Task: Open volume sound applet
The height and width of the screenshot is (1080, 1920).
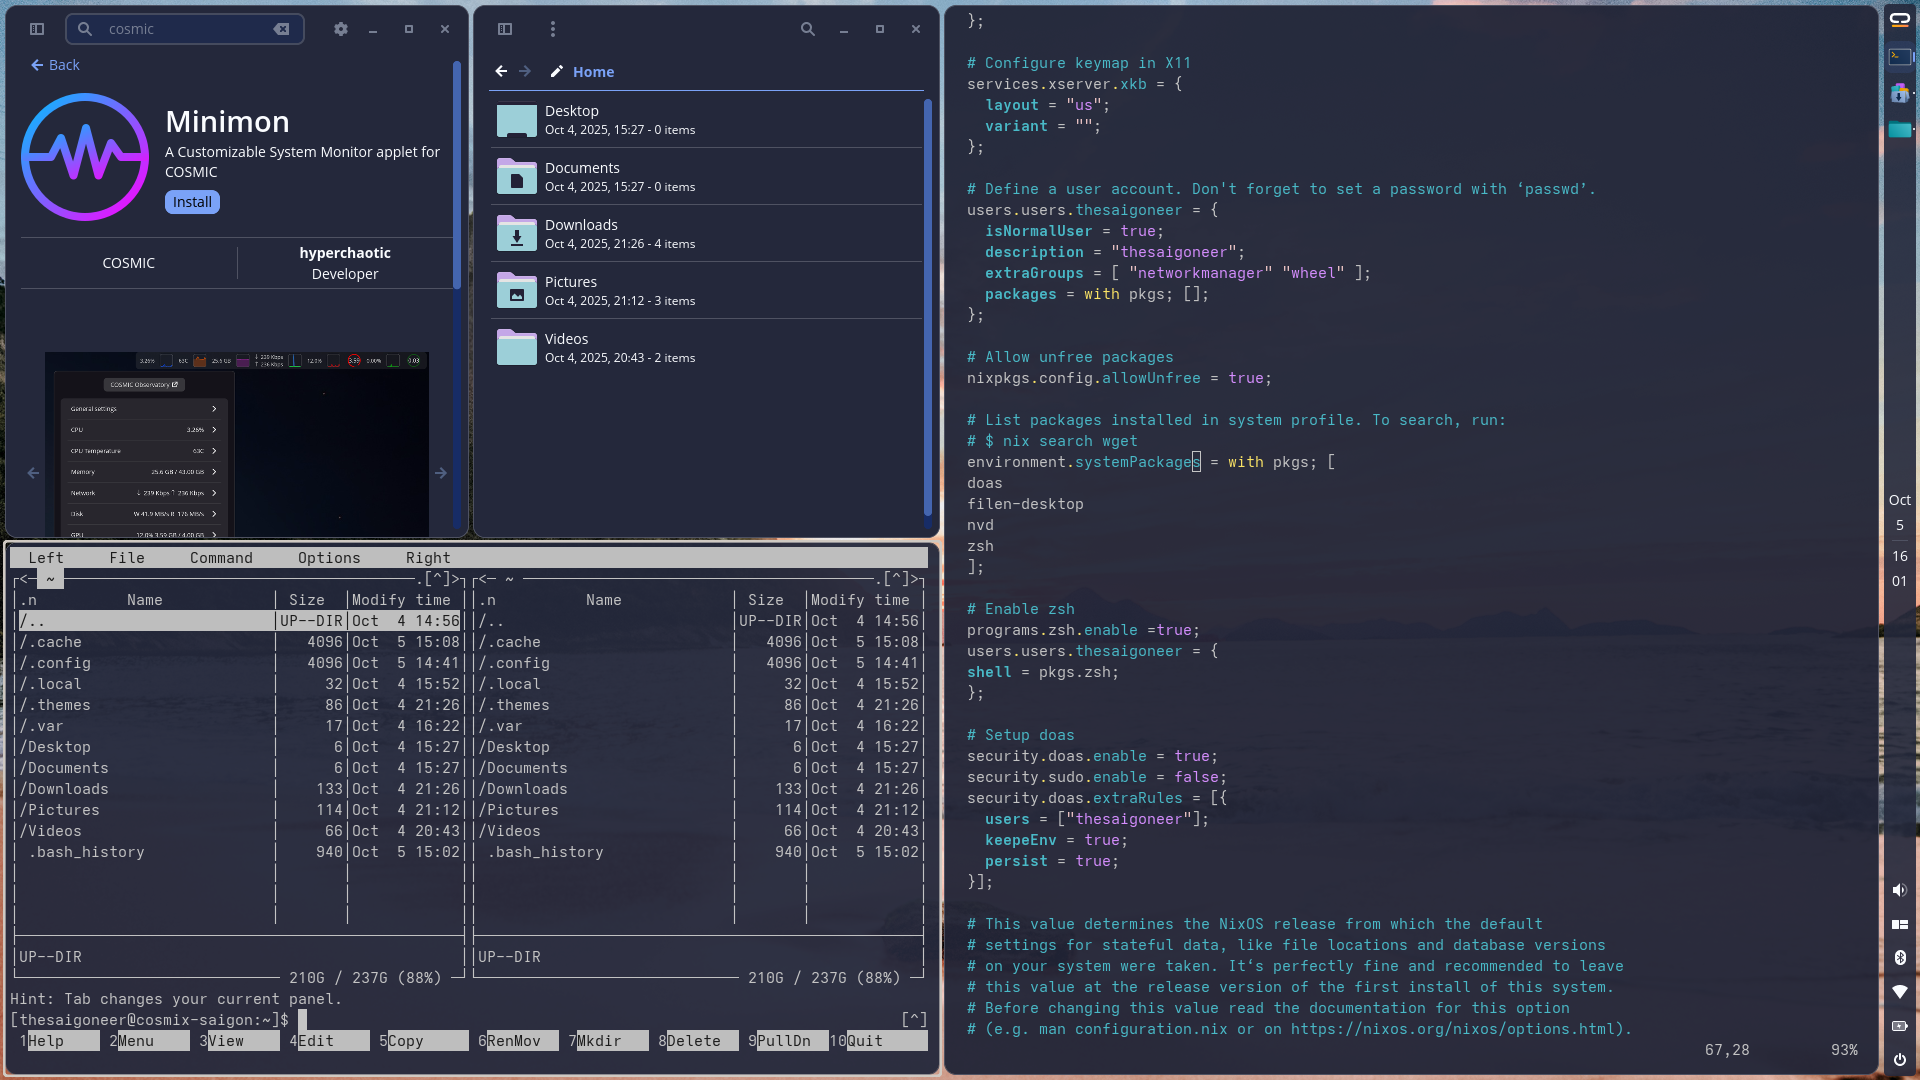Action: point(1900,890)
